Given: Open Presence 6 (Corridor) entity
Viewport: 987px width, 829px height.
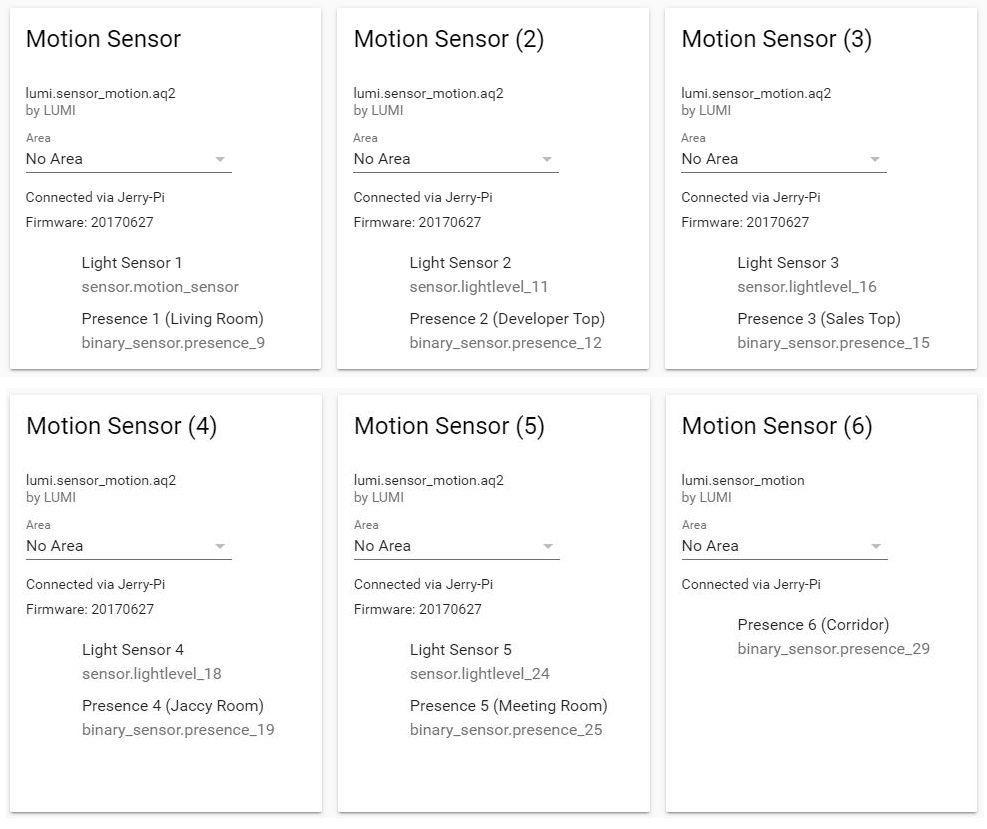Looking at the screenshot, I should tap(813, 624).
